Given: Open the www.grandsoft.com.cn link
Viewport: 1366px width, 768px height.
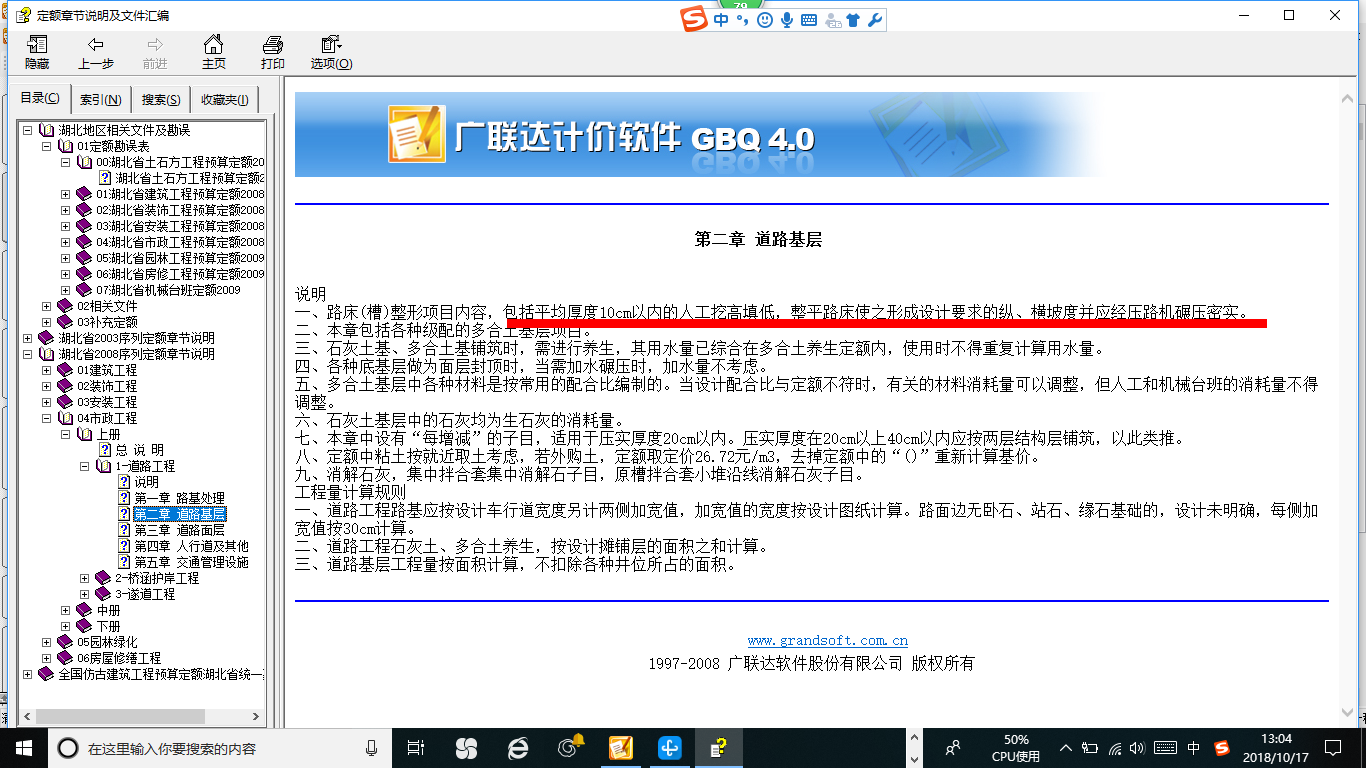Looking at the screenshot, I should pyautogui.click(x=828, y=640).
